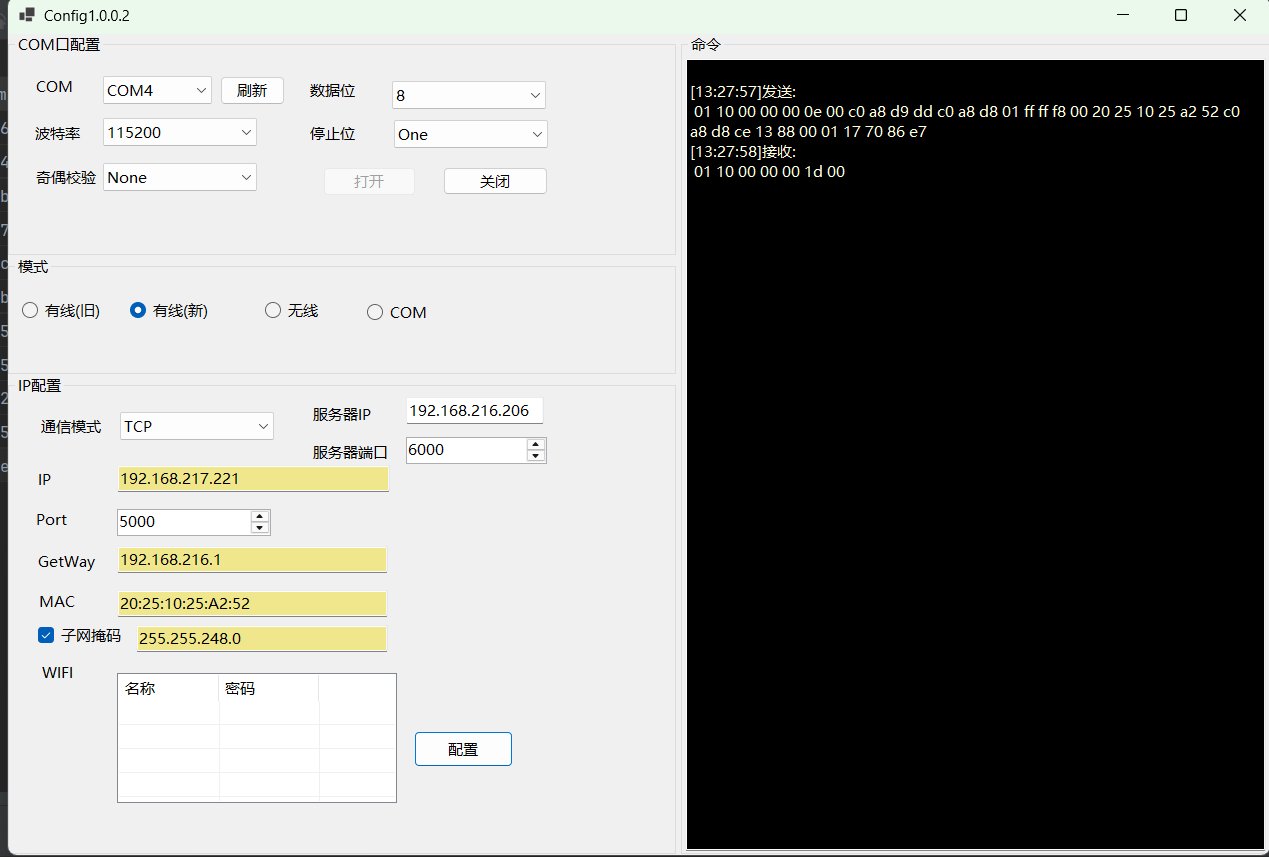
Task: Choose the 无线 wireless mode
Action: (x=273, y=311)
